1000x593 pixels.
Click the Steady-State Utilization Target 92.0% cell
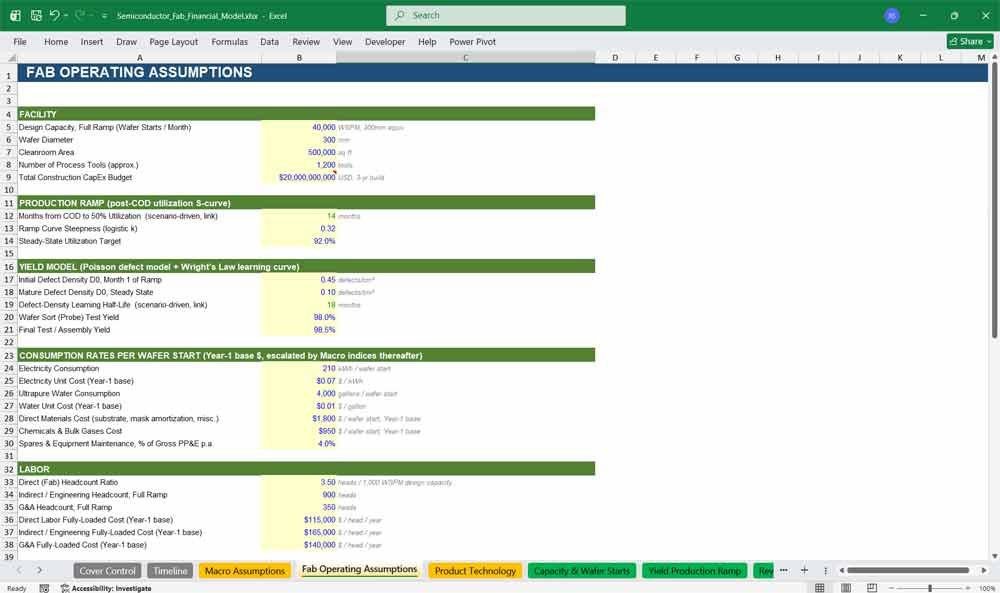point(298,241)
